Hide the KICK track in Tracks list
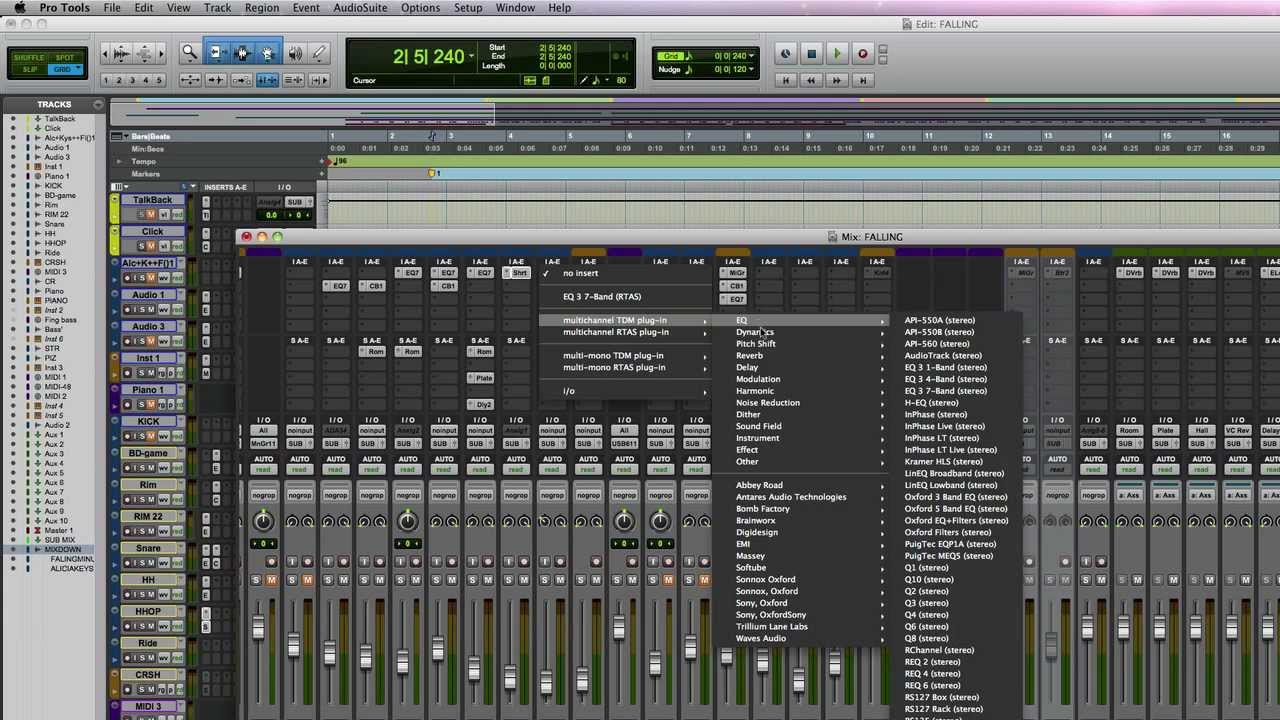 (x=13, y=186)
